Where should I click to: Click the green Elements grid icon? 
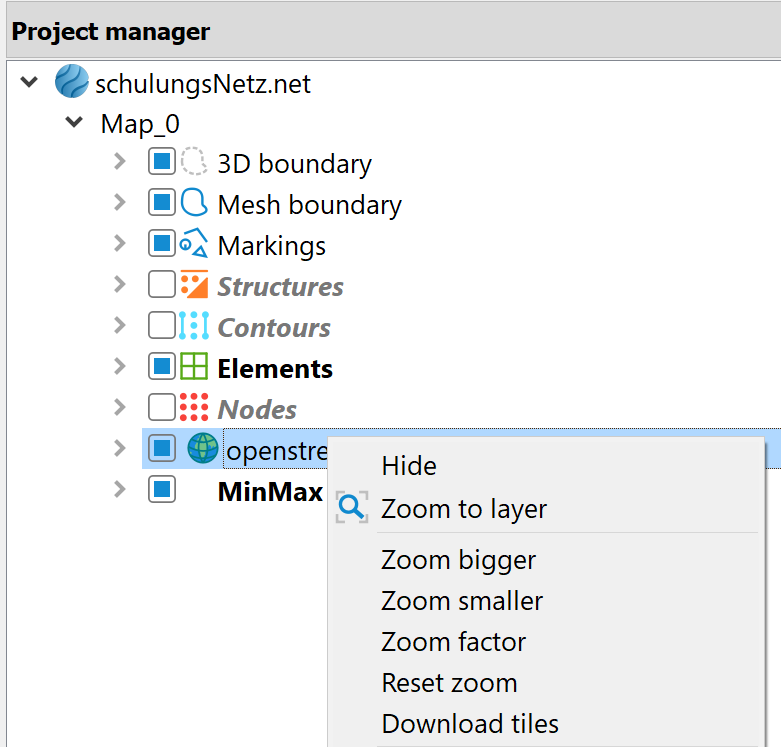194,367
